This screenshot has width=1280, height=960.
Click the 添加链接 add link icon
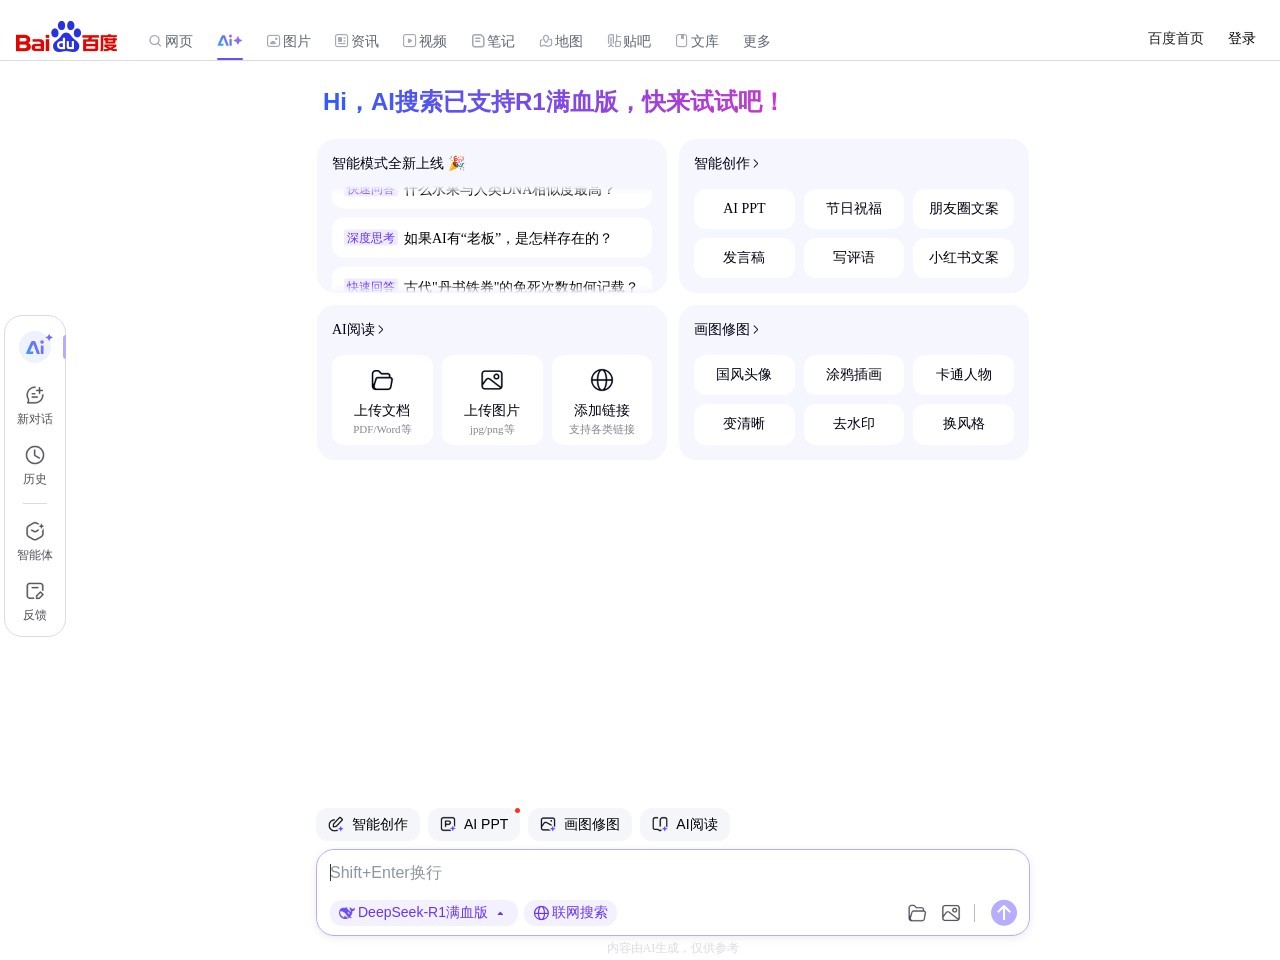click(x=602, y=380)
